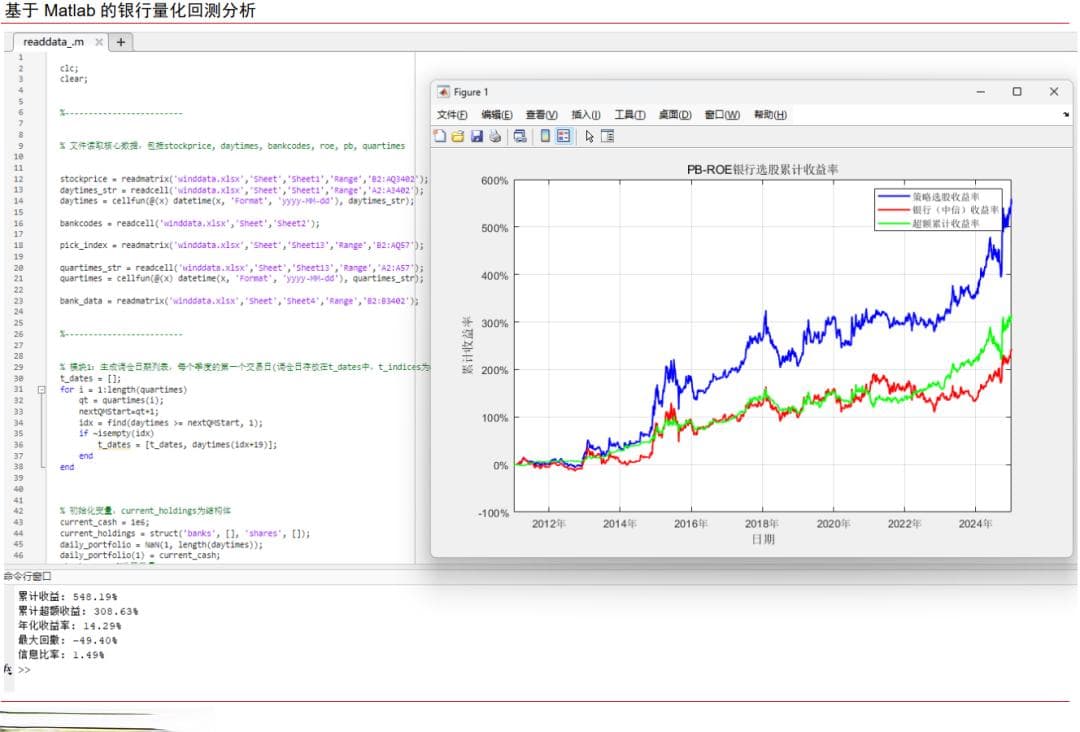Click the 600% y-axis tick label
This screenshot has height=732, width=1080.
coord(495,180)
